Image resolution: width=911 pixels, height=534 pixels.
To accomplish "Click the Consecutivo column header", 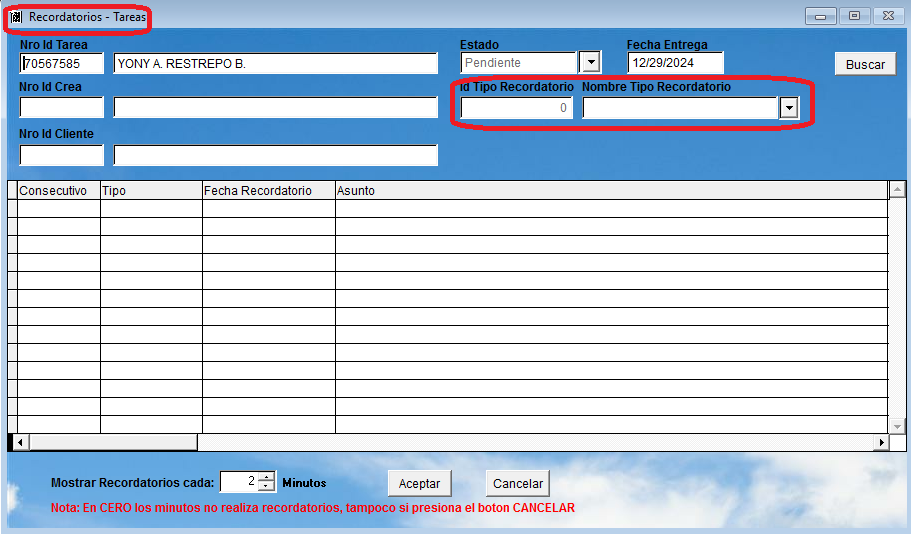I will 59,191.
